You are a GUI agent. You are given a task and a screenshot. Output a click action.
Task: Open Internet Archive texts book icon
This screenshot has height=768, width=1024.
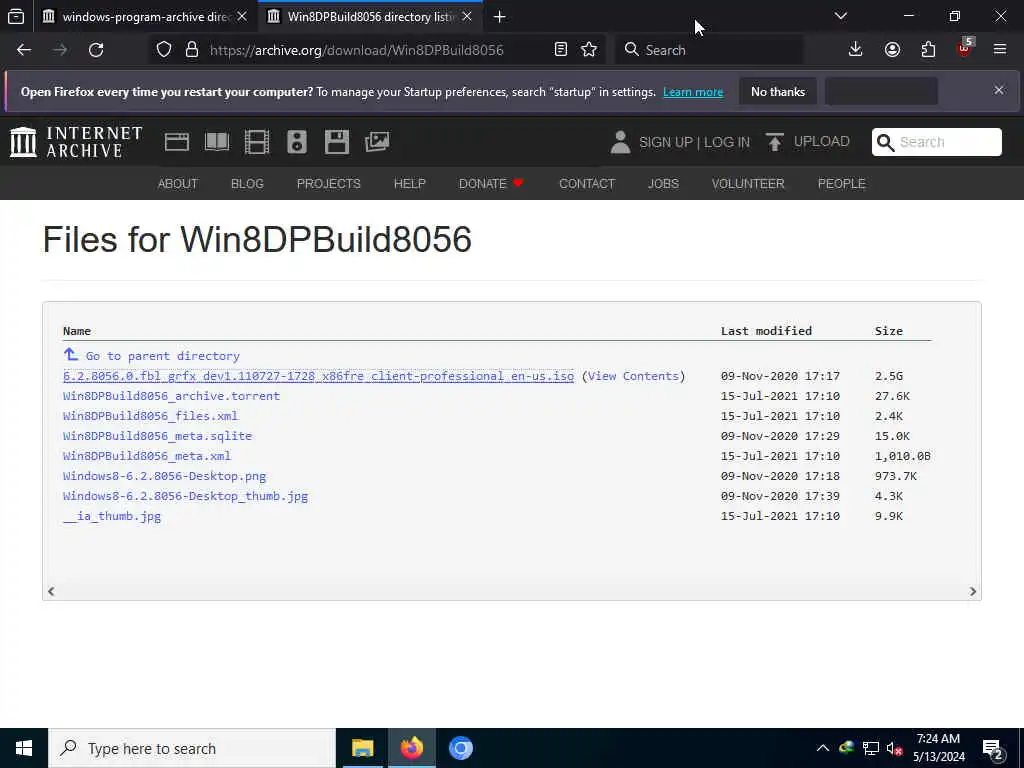(x=217, y=142)
